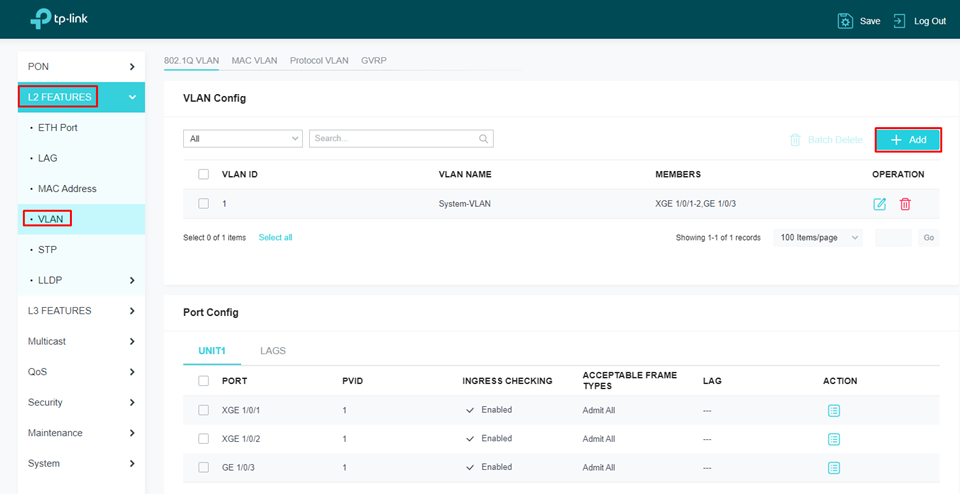Viewport: 960px width, 494px height.
Task: Click the Save icon in the header
Action: pos(846,21)
